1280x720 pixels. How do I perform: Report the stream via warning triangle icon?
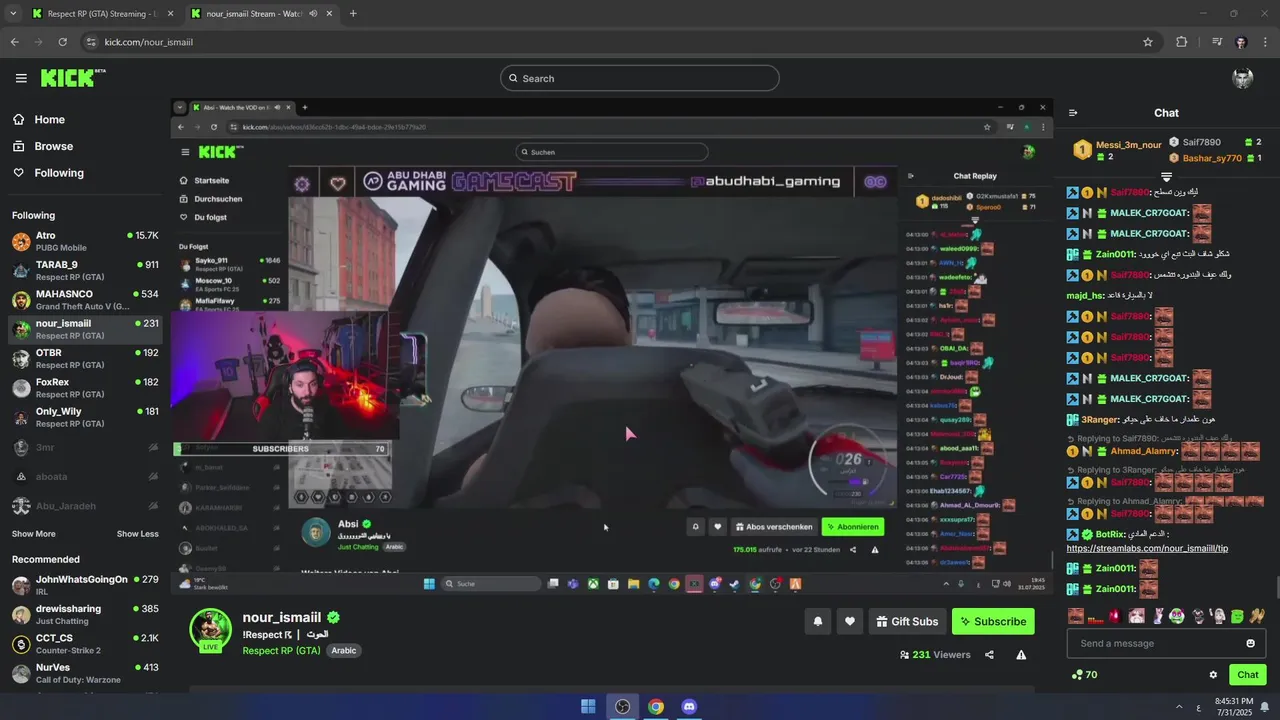[1021, 655]
